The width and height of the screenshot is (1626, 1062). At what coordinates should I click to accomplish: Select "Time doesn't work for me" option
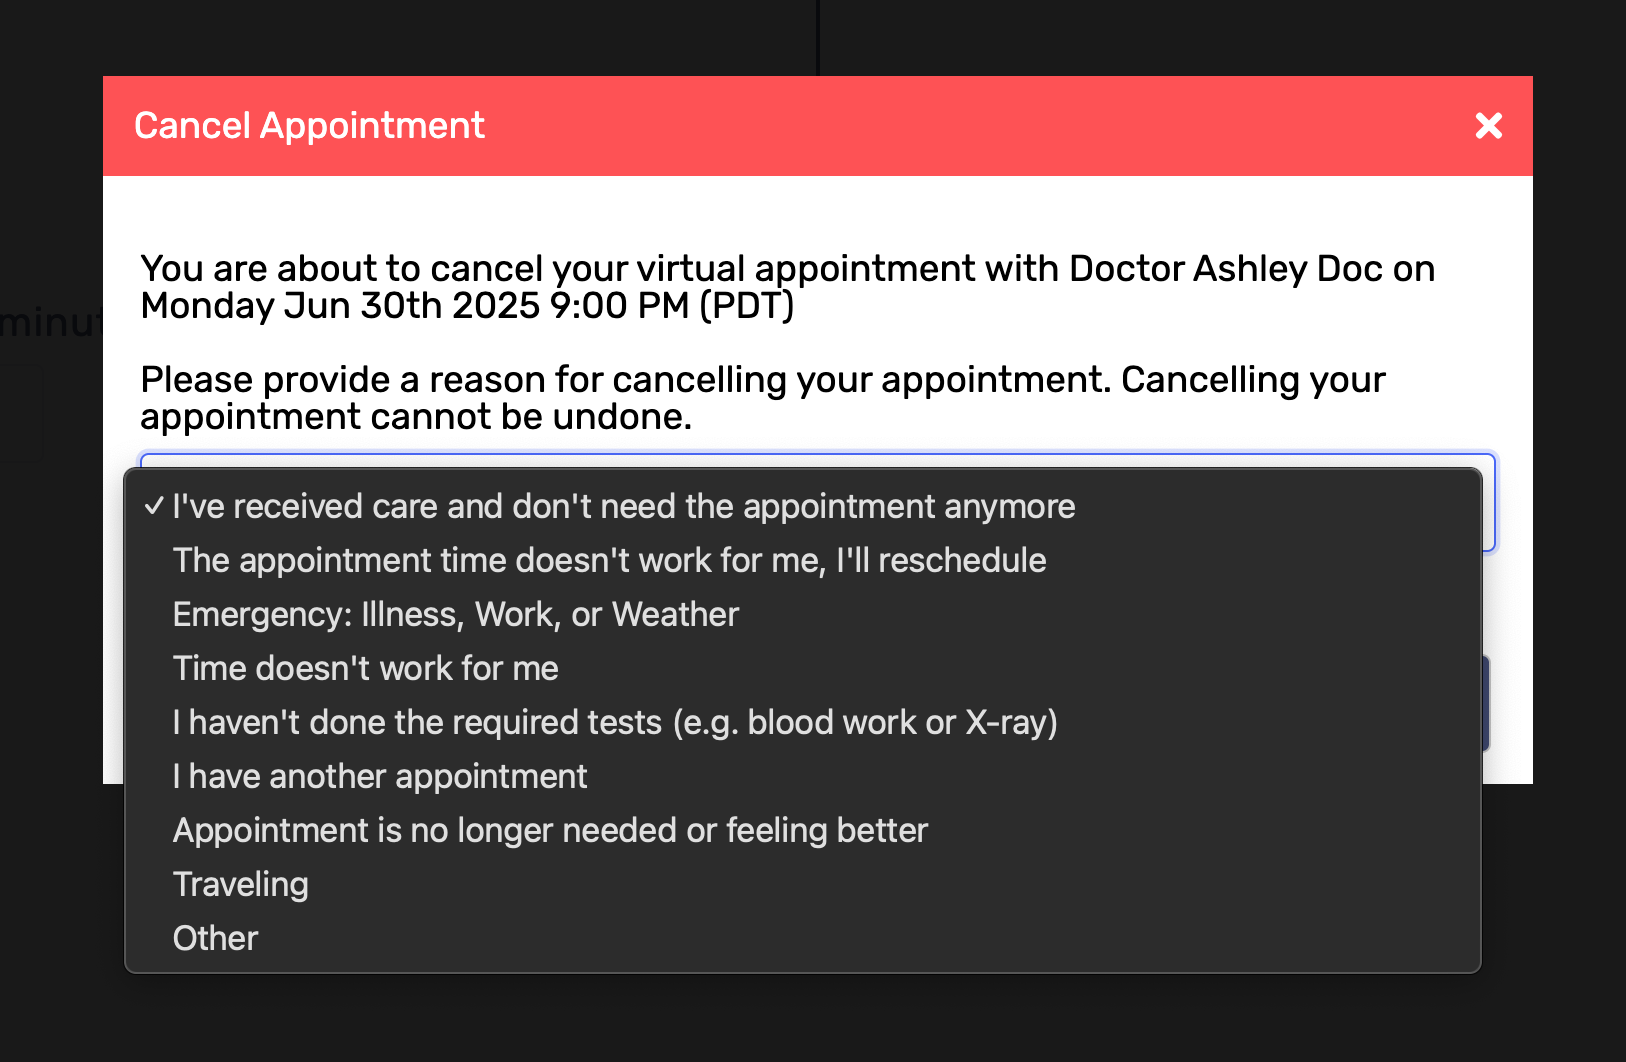pos(365,669)
